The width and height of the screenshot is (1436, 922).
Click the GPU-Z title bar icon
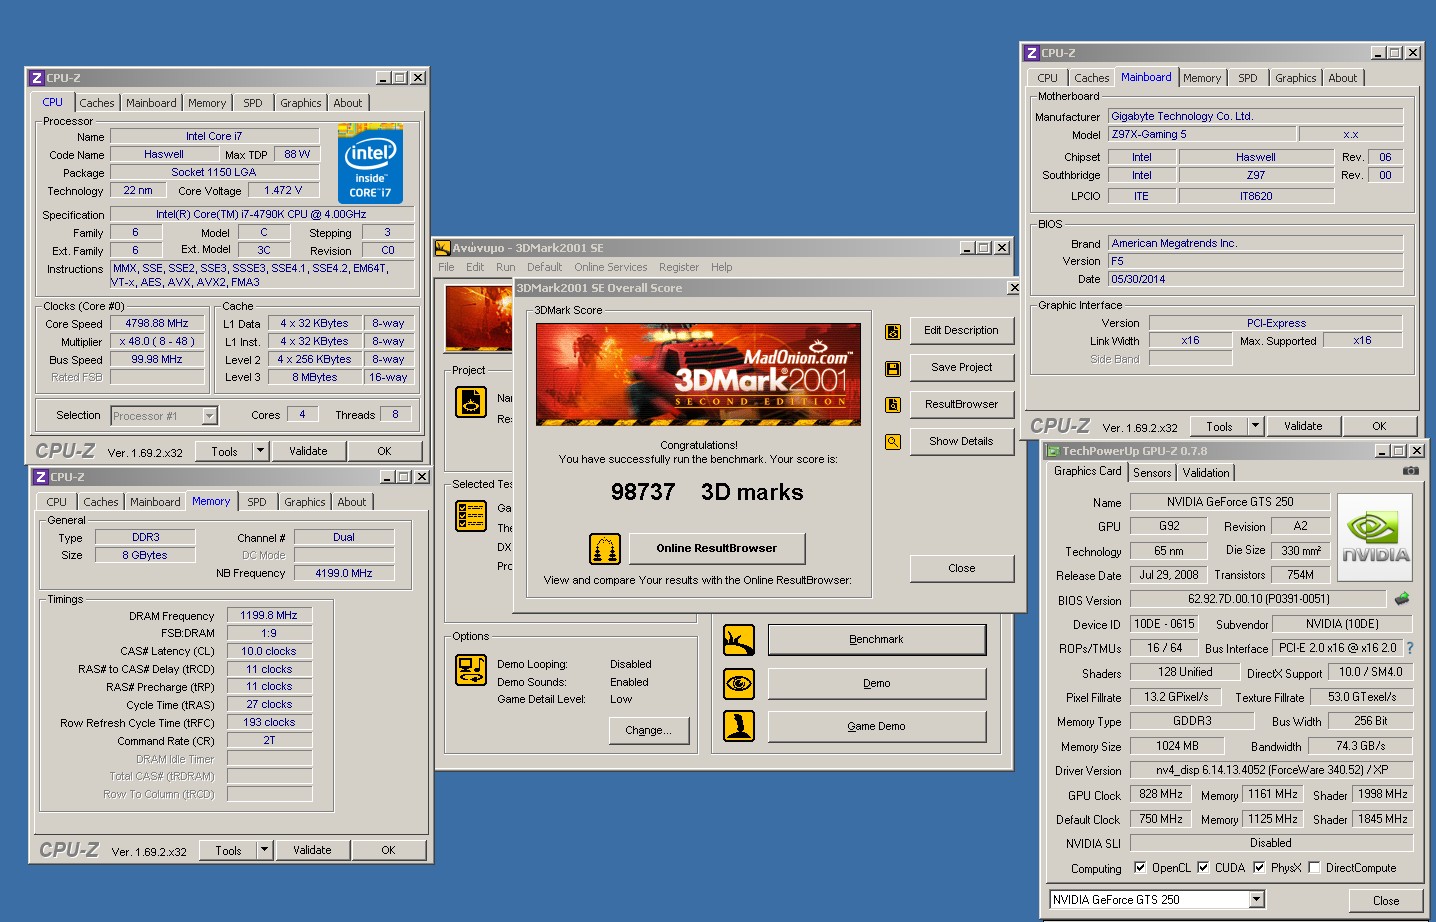point(1053,451)
